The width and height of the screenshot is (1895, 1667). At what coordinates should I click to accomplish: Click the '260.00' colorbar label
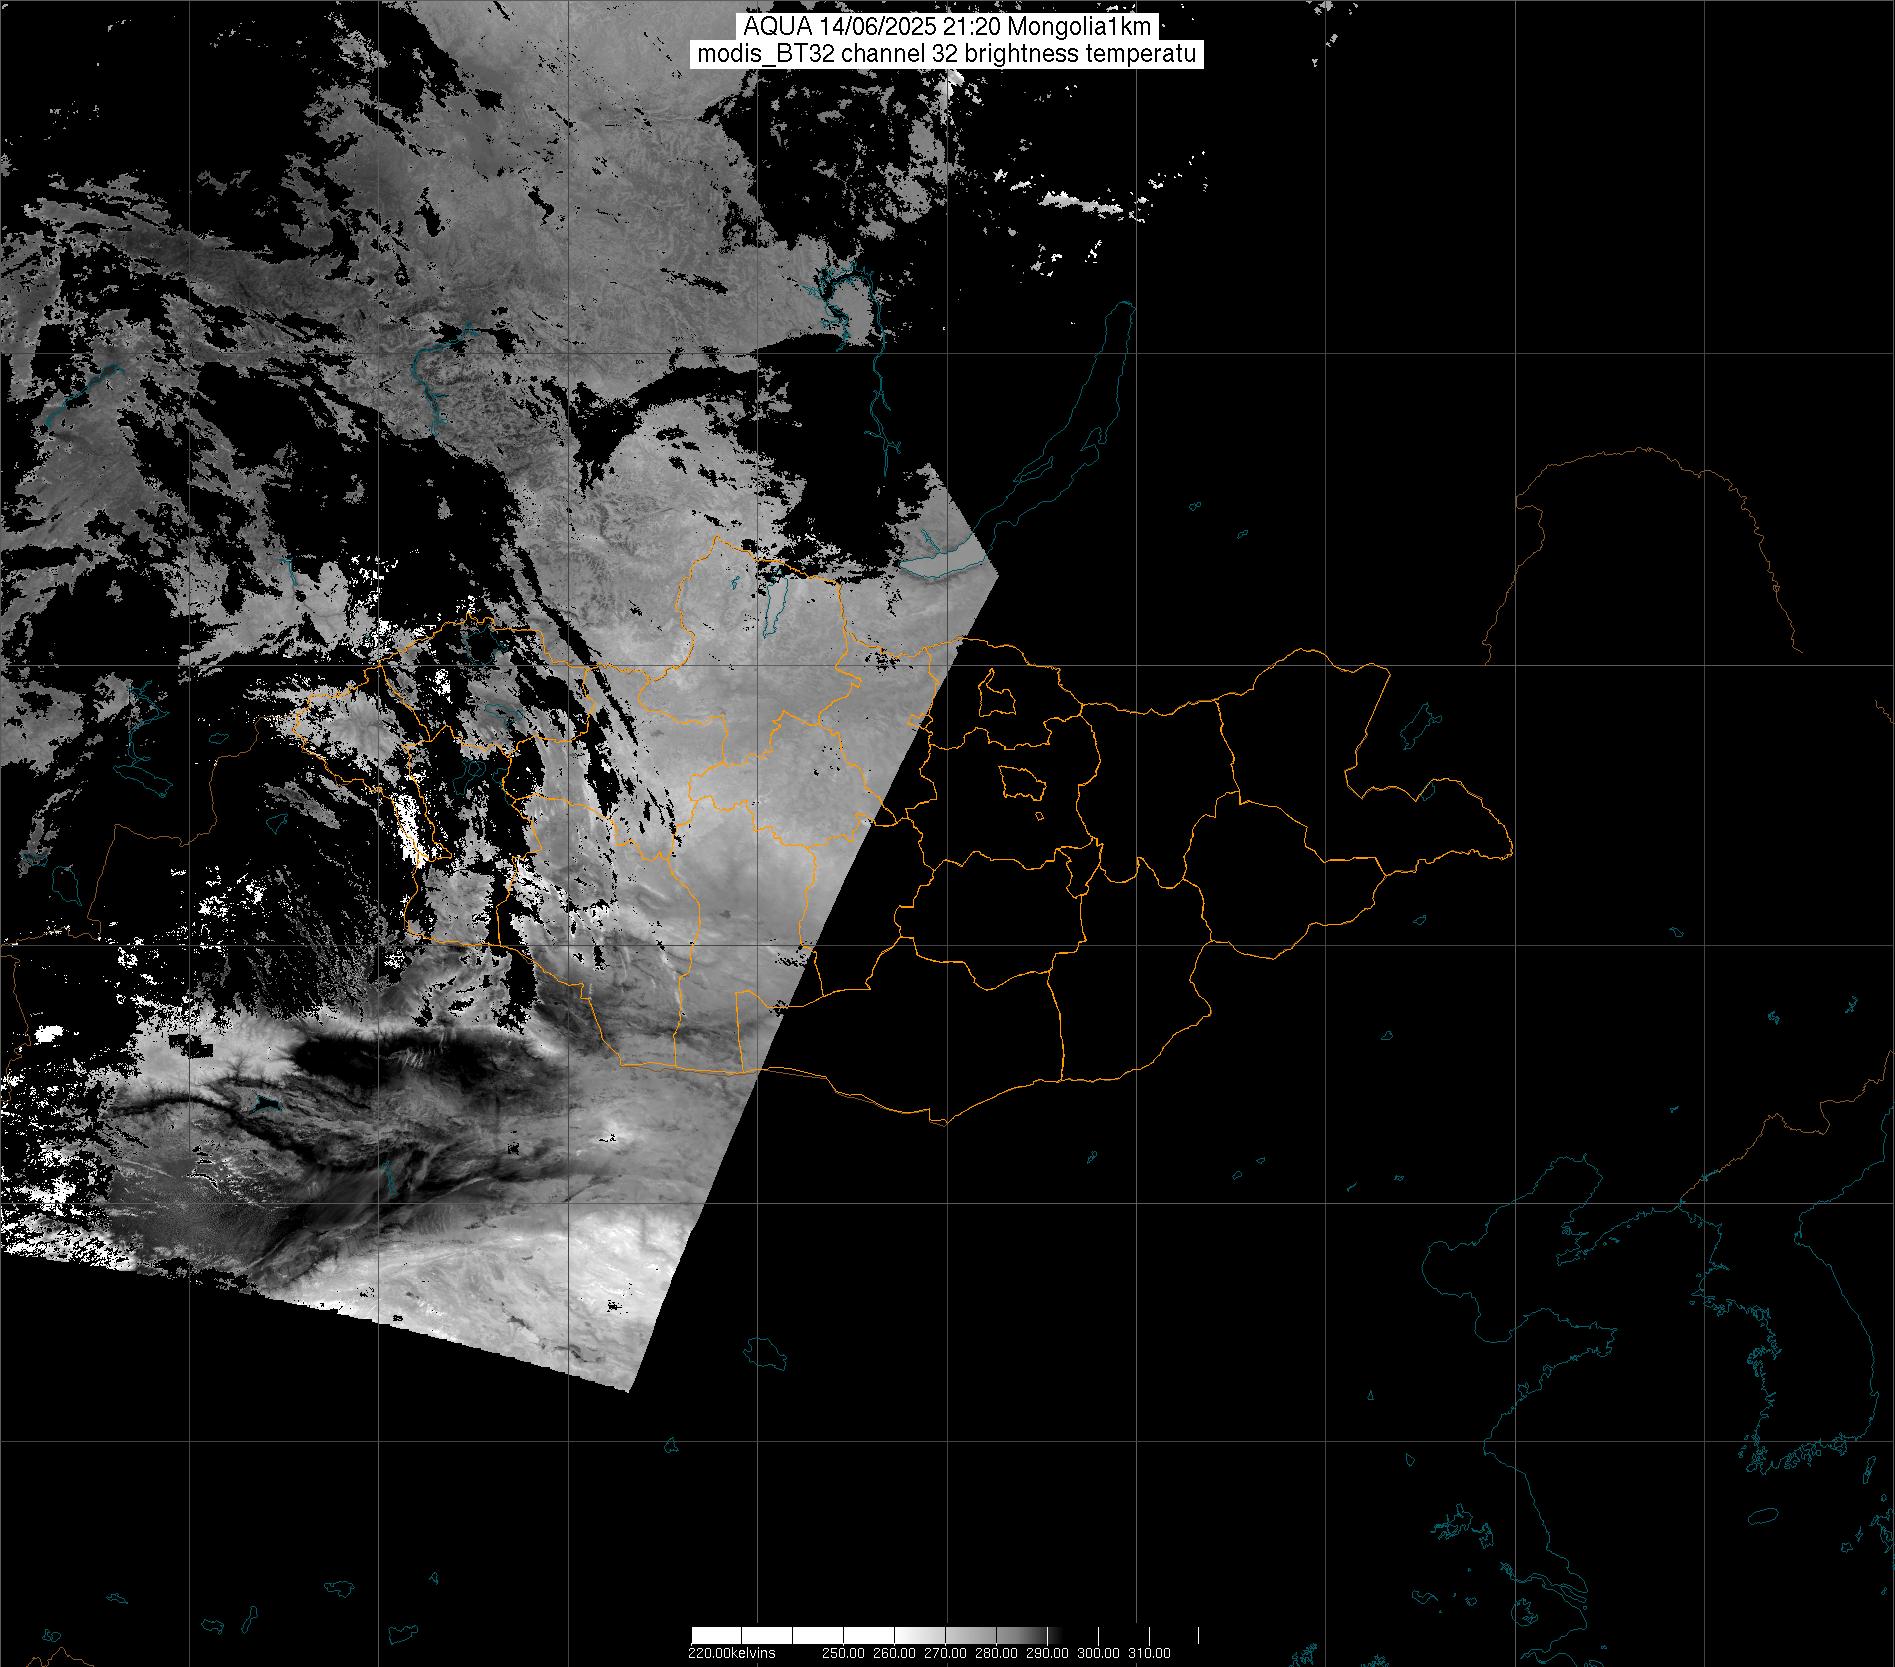click(x=894, y=1652)
